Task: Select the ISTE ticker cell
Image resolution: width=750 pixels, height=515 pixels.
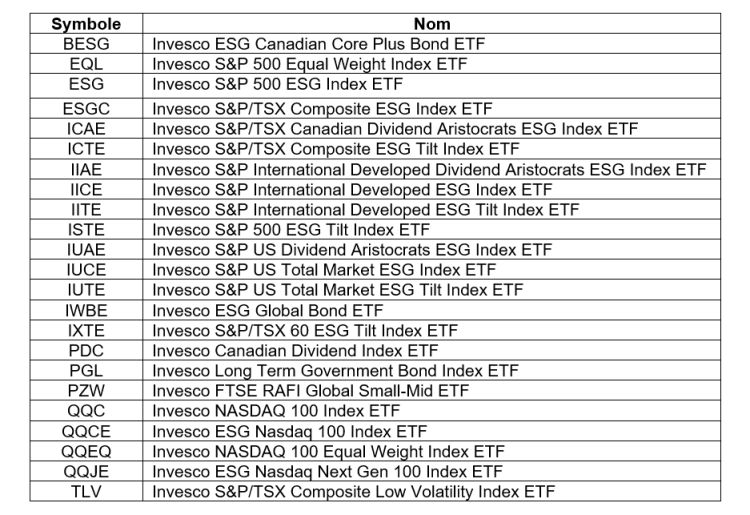Action: 86,230
